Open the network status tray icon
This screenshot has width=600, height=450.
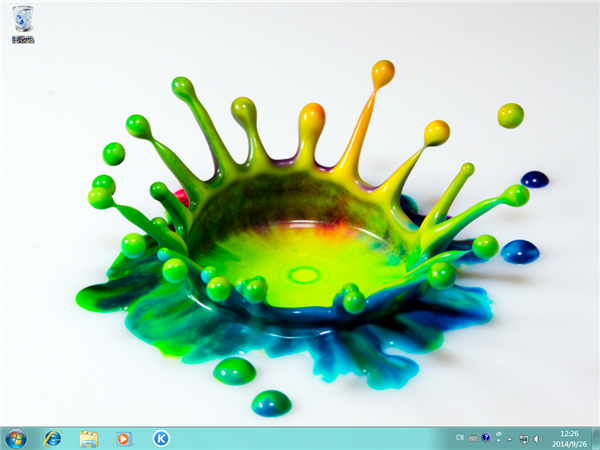[x=523, y=438]
